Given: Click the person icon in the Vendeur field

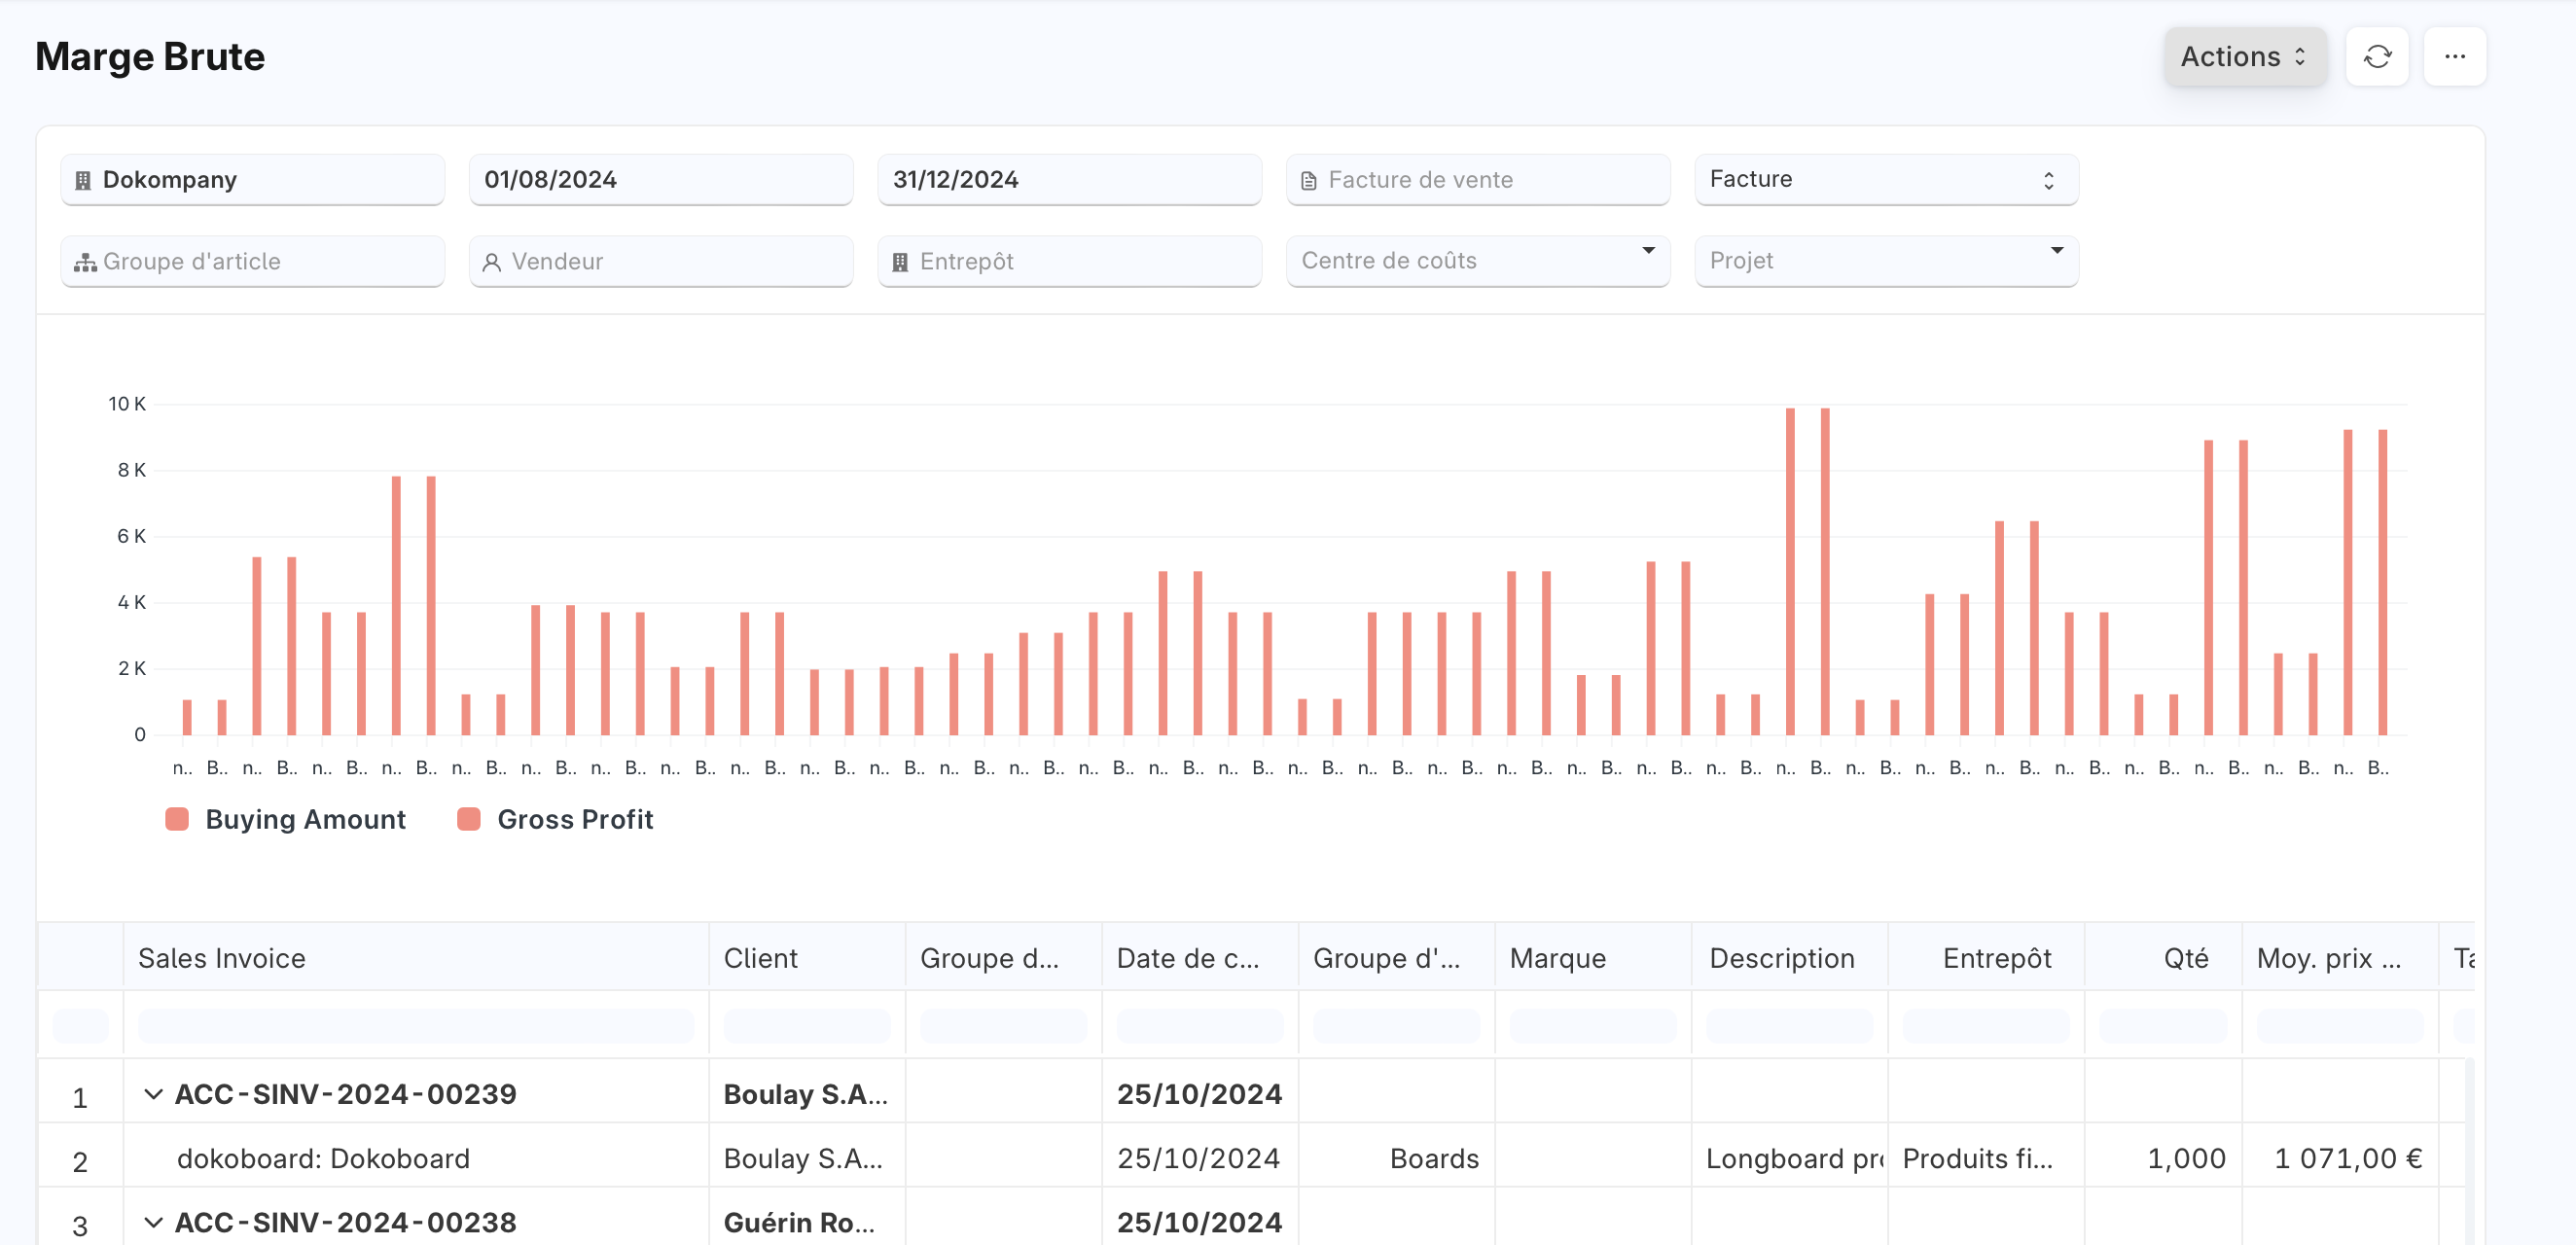Looking at the screenshot, I should (491, 262).
